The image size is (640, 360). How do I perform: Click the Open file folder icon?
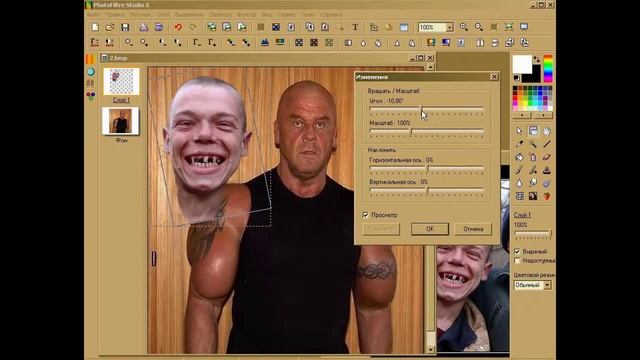coord(110,27)
